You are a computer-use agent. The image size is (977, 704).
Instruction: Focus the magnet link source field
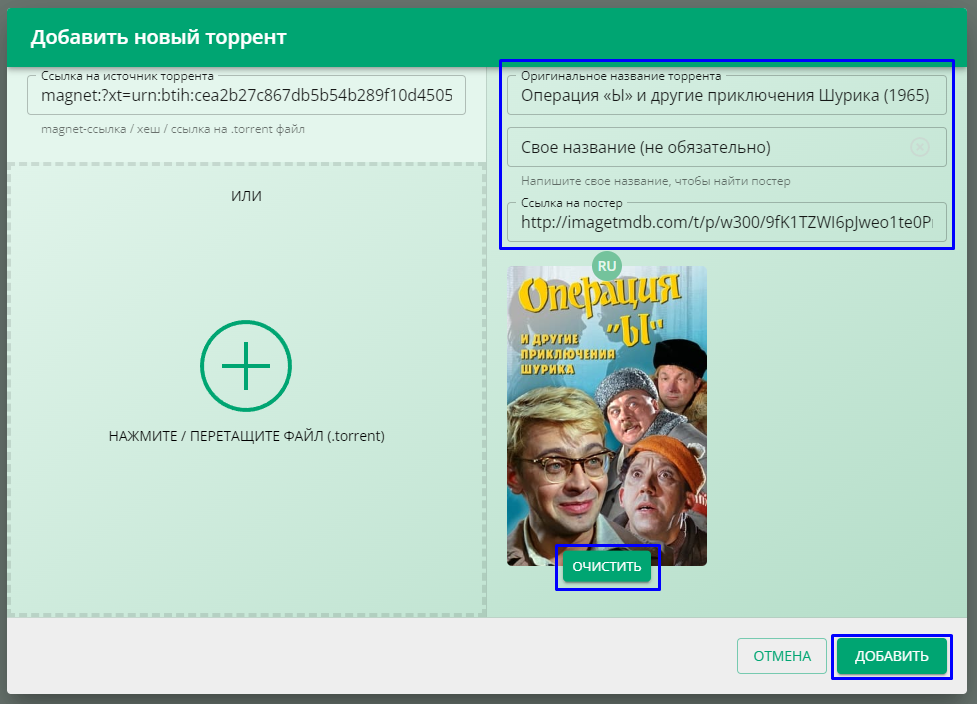pyautogui.click(x=246, y=96)
